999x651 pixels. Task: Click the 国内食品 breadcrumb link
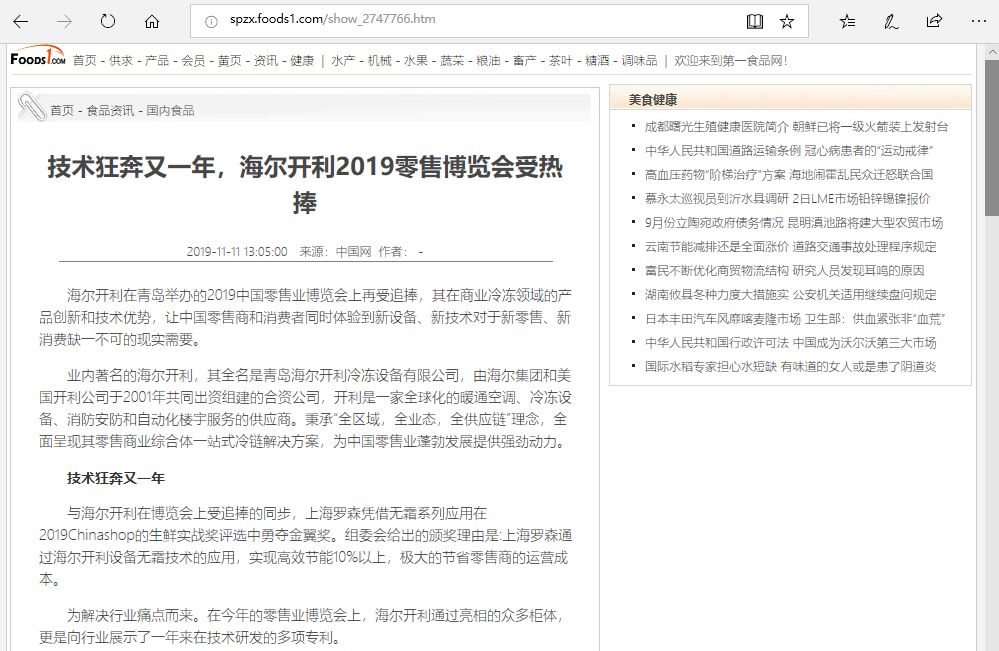point(170,110)
